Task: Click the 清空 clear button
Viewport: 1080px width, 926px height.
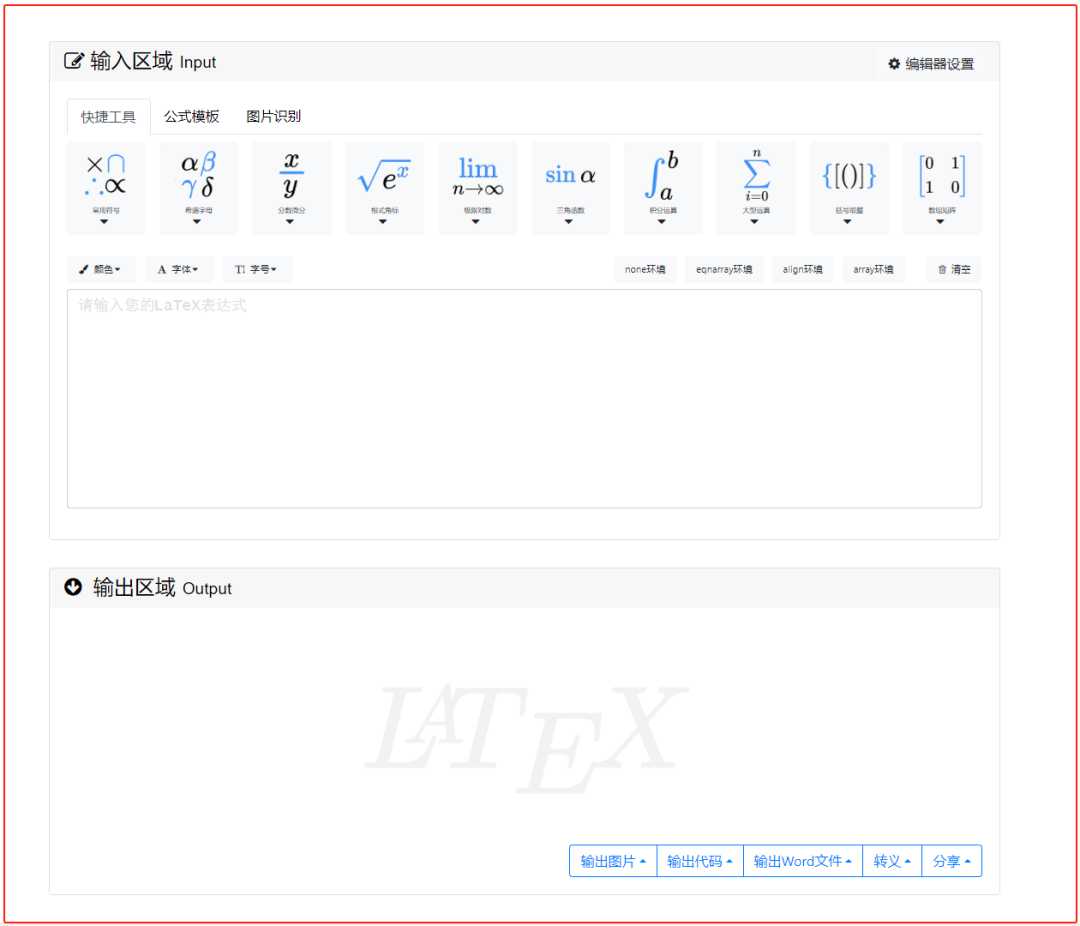Action: click(953, 269)
